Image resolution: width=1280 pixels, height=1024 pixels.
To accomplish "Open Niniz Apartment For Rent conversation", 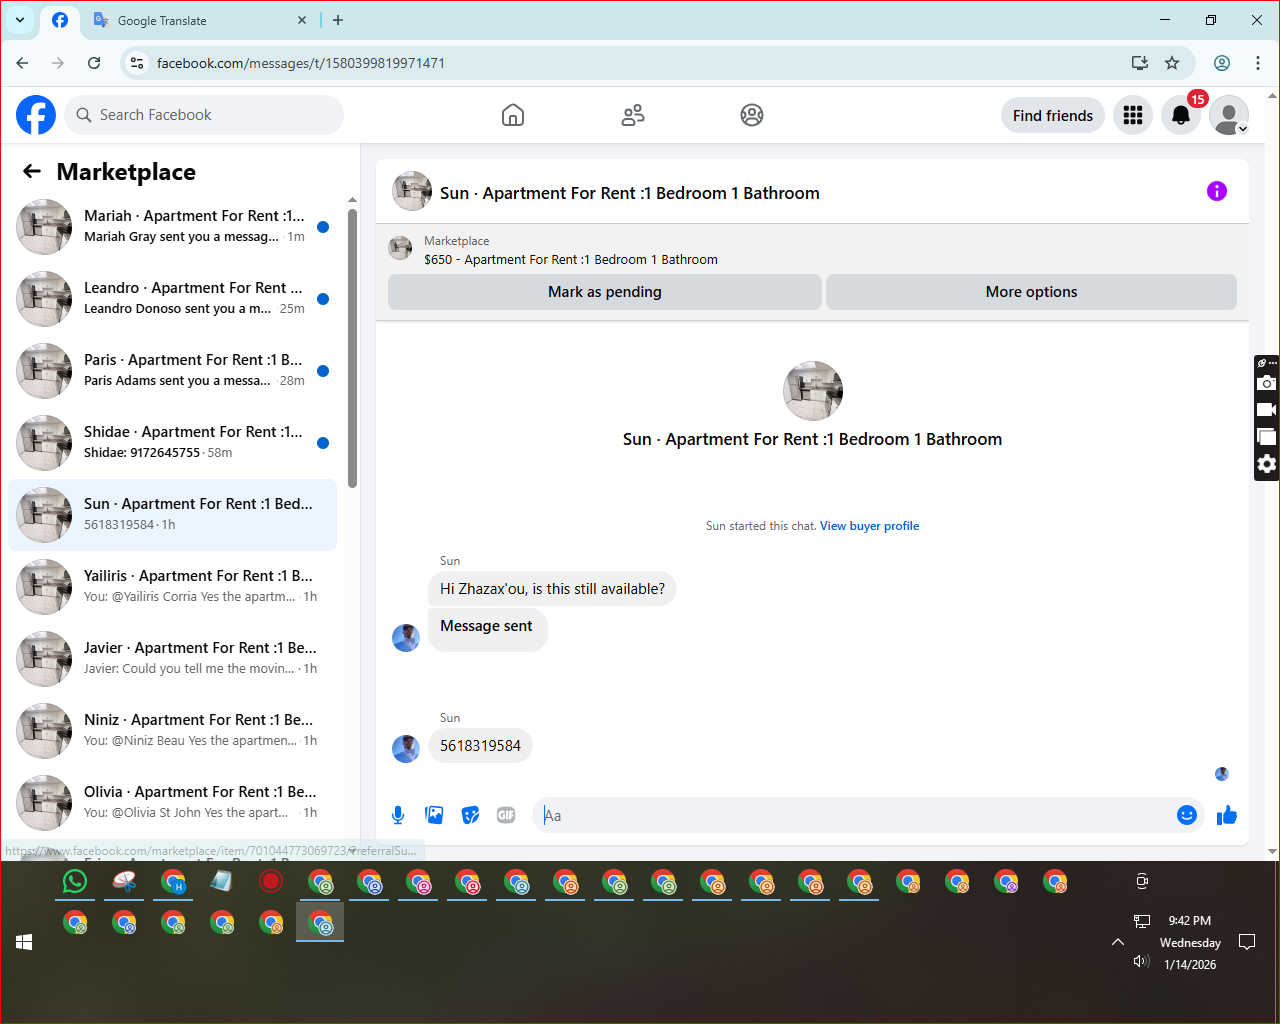I will pos(172,731).
